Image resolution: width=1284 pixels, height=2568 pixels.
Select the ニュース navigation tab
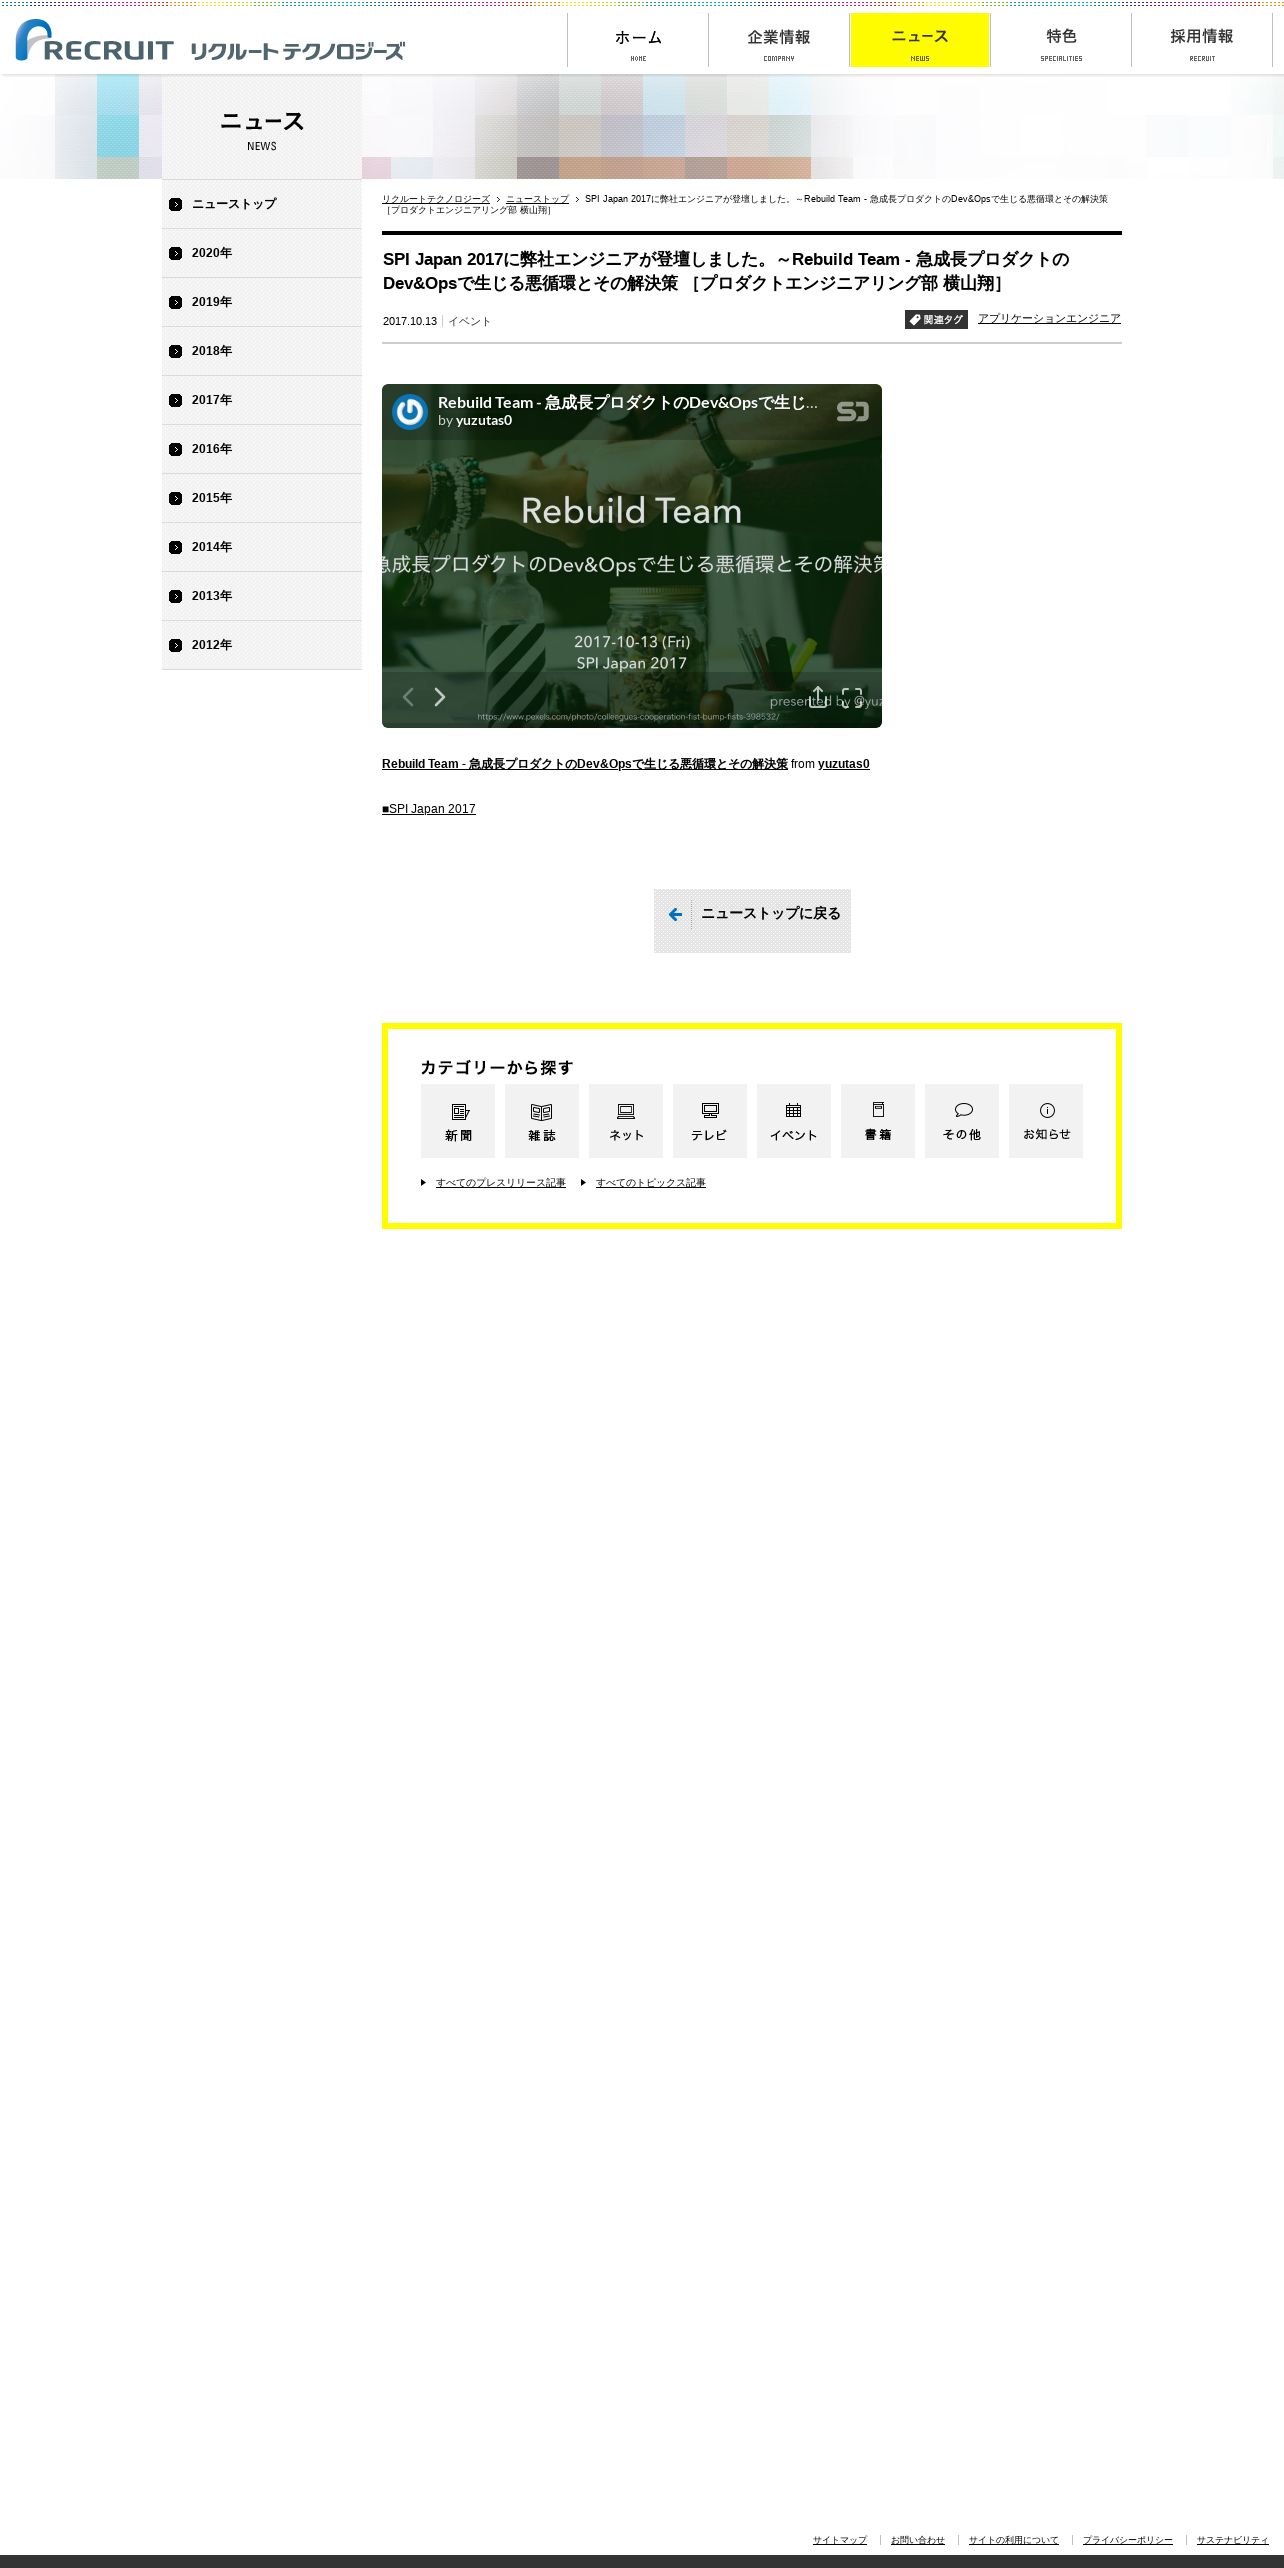tap(920, 41)
